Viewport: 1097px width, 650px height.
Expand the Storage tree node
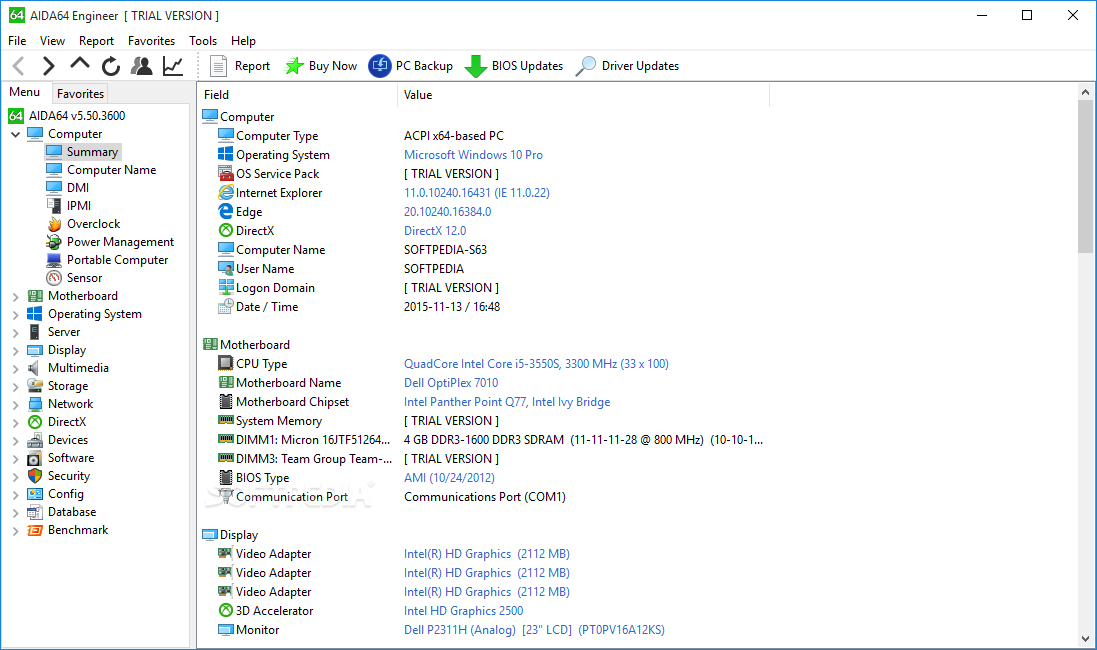coord(15,387)
